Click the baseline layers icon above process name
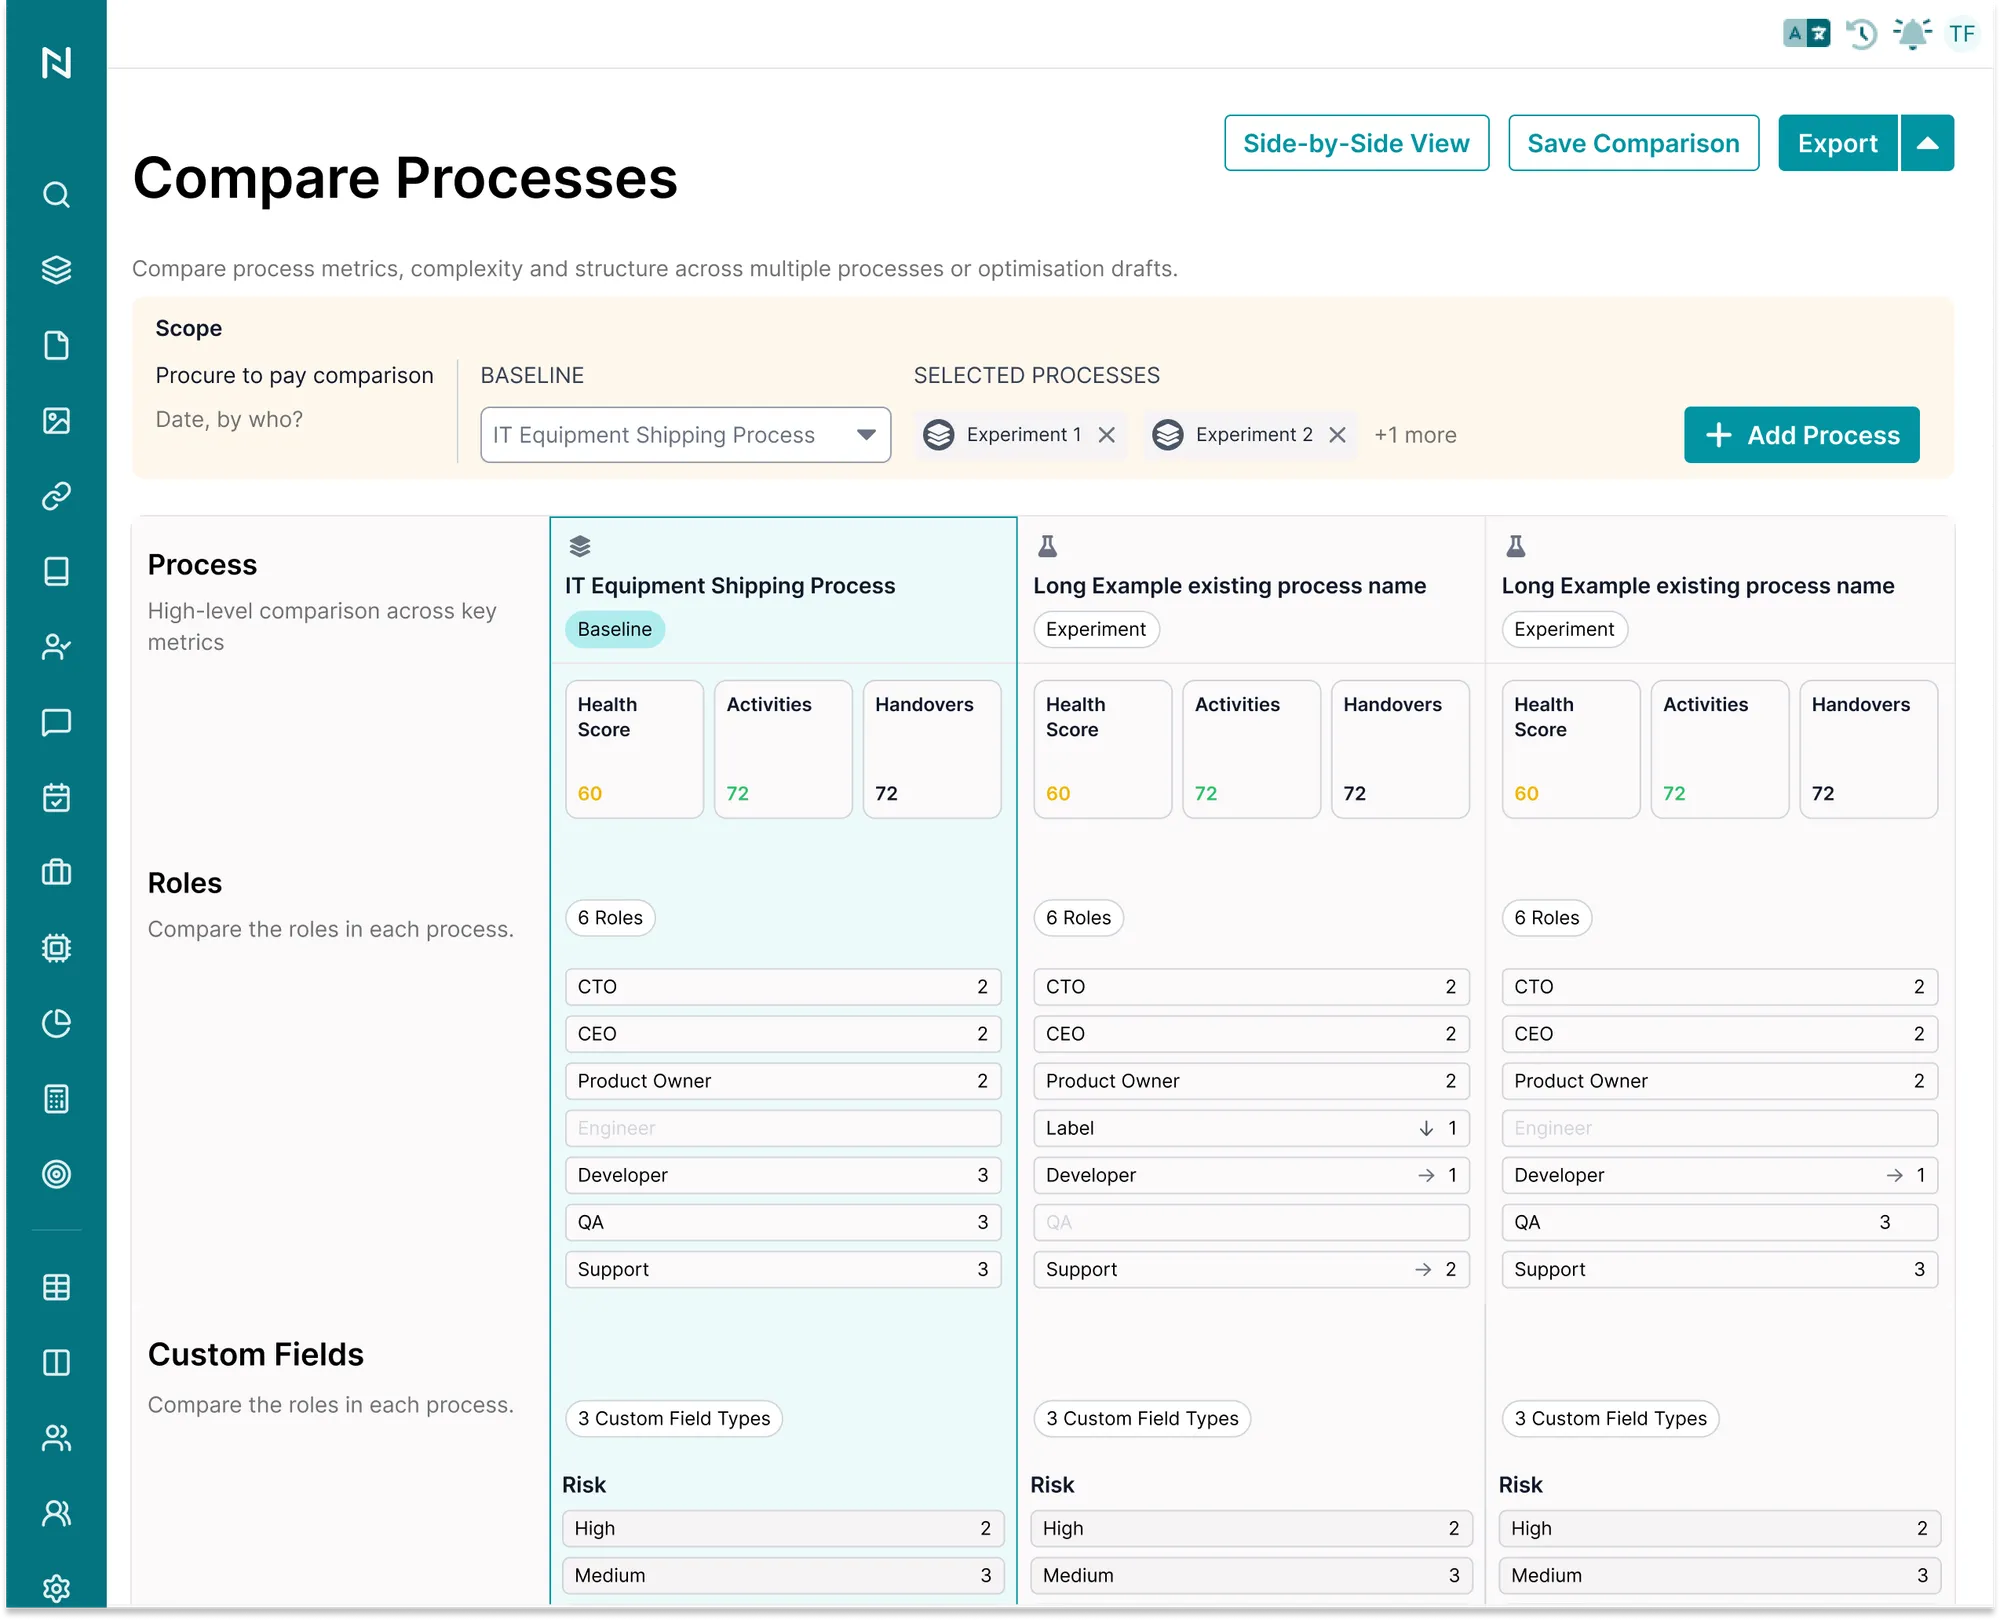Screen dimensions: 2000x1620 [x=580, y=546]
